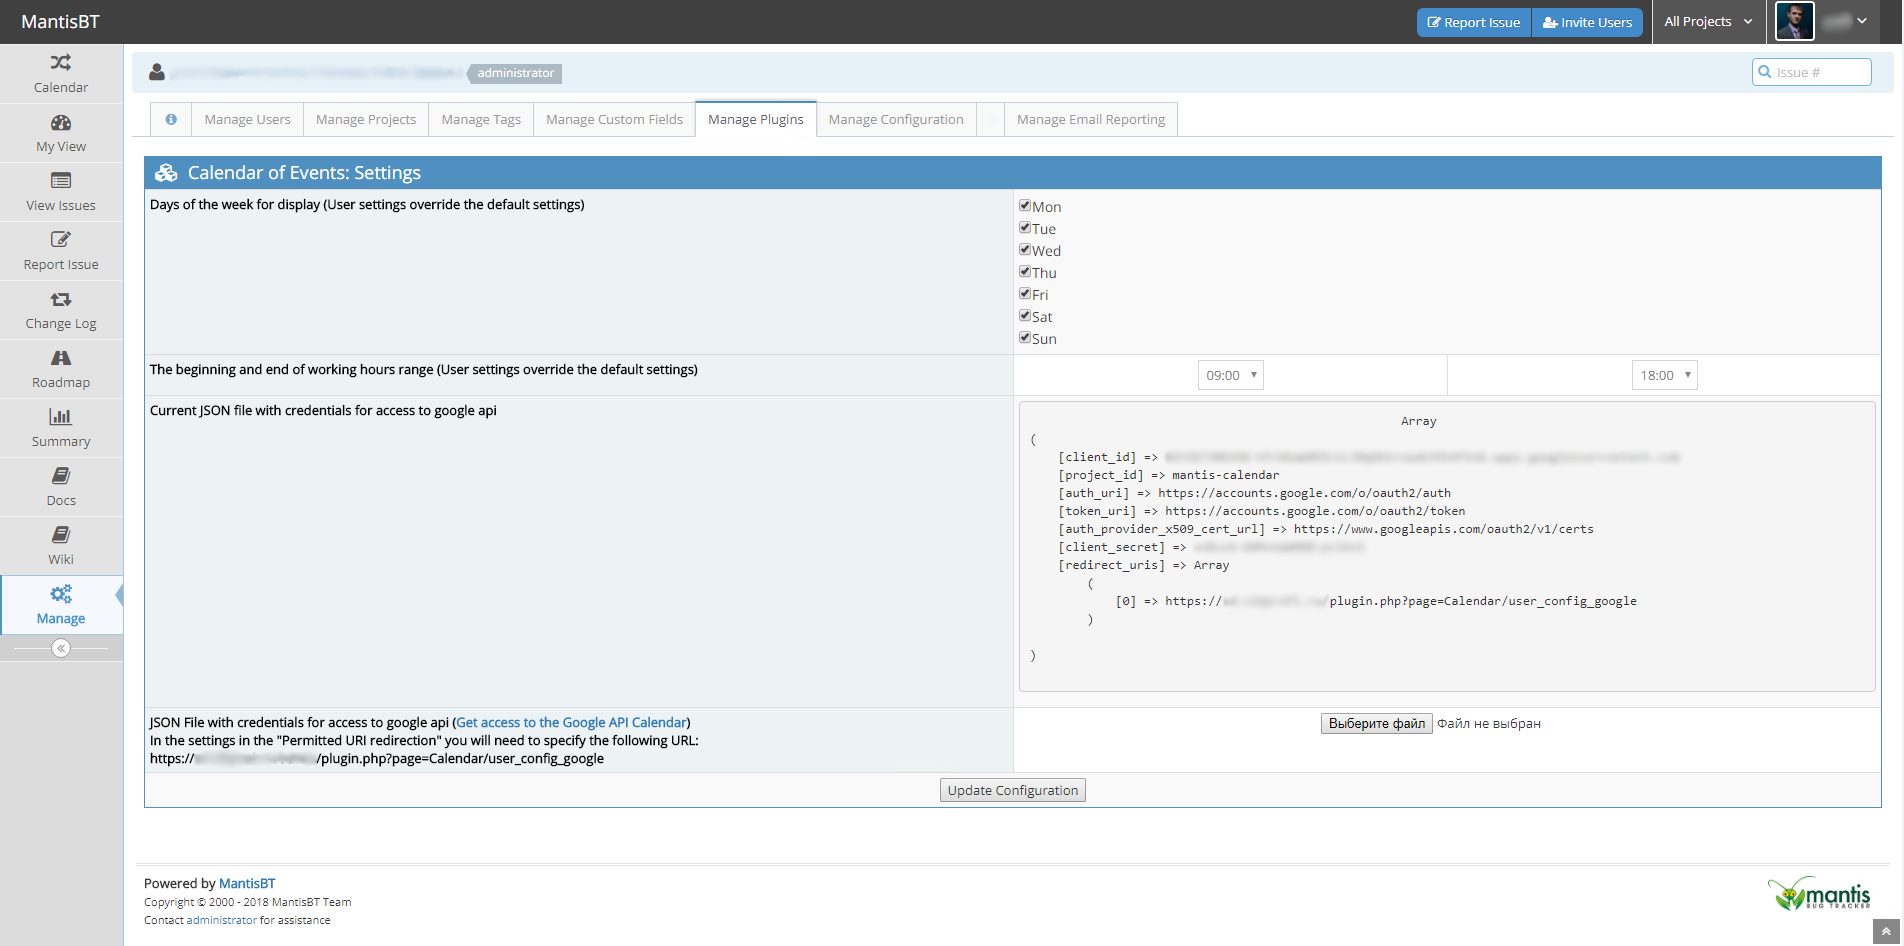Collapse the sidebar with the double-arrow icon
The image size is (1904, 946).
point(61,648)
